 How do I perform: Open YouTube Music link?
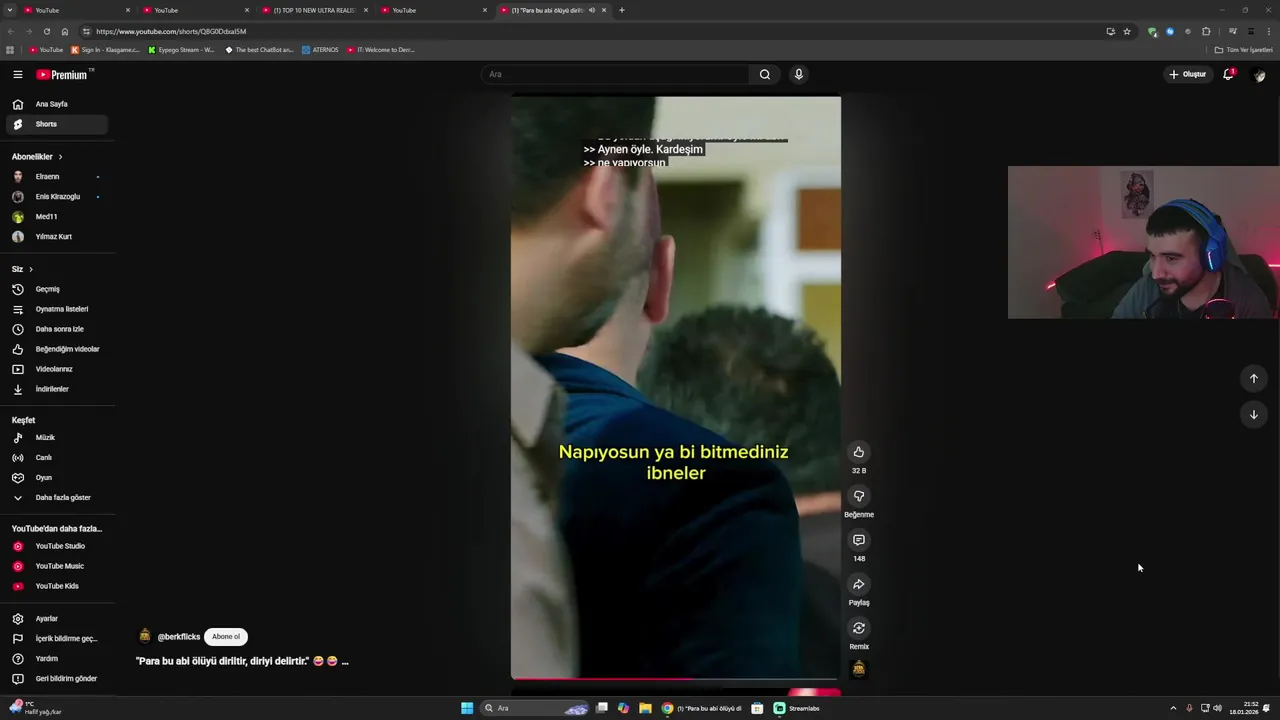pos(56,566)
